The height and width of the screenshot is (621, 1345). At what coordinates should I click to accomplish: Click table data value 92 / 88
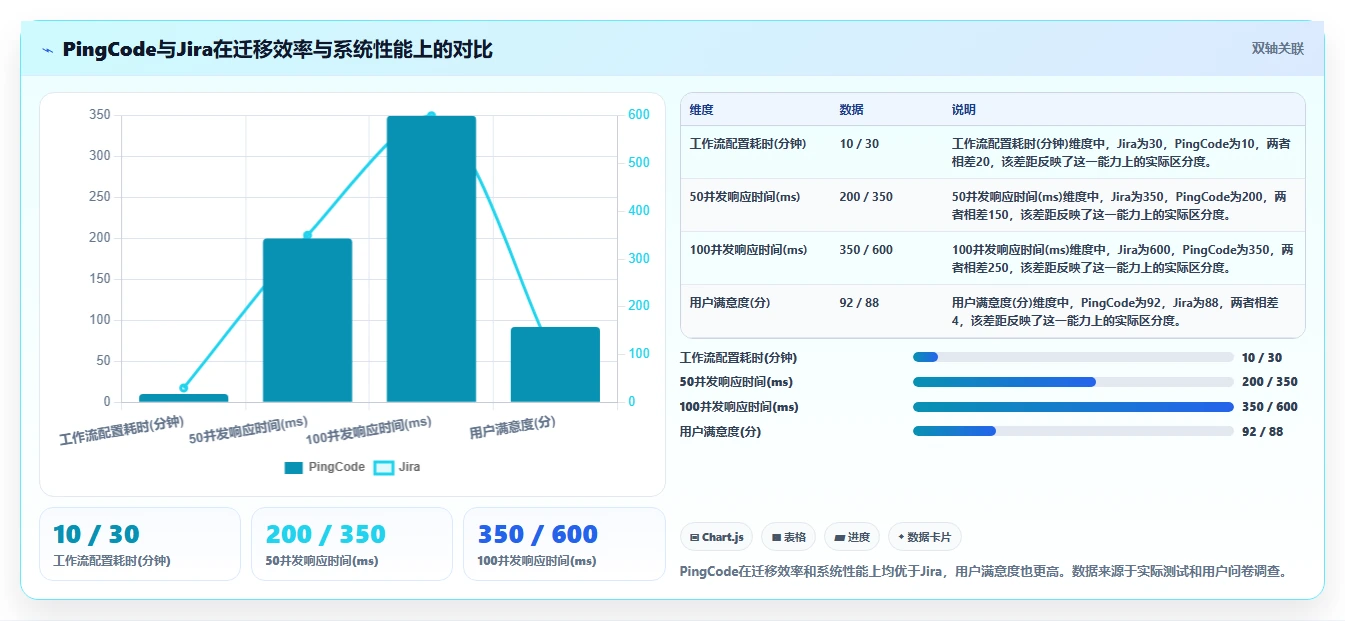click(860, 303)
